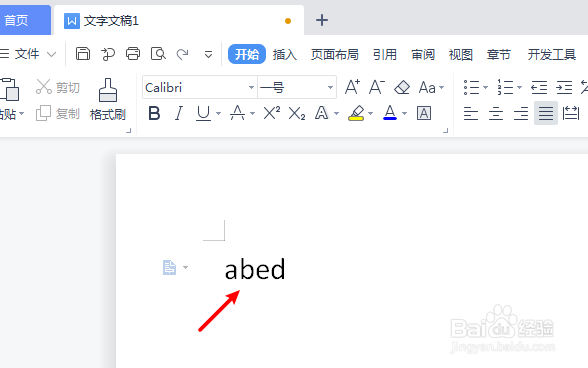Open text effects dropdown arrow
The image size is (588, 368).
[x=336, y=113]
